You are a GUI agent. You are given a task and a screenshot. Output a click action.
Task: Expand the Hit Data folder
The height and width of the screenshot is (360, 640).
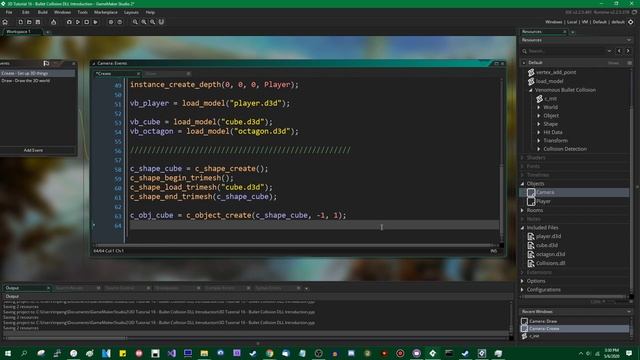coord(539,132)
